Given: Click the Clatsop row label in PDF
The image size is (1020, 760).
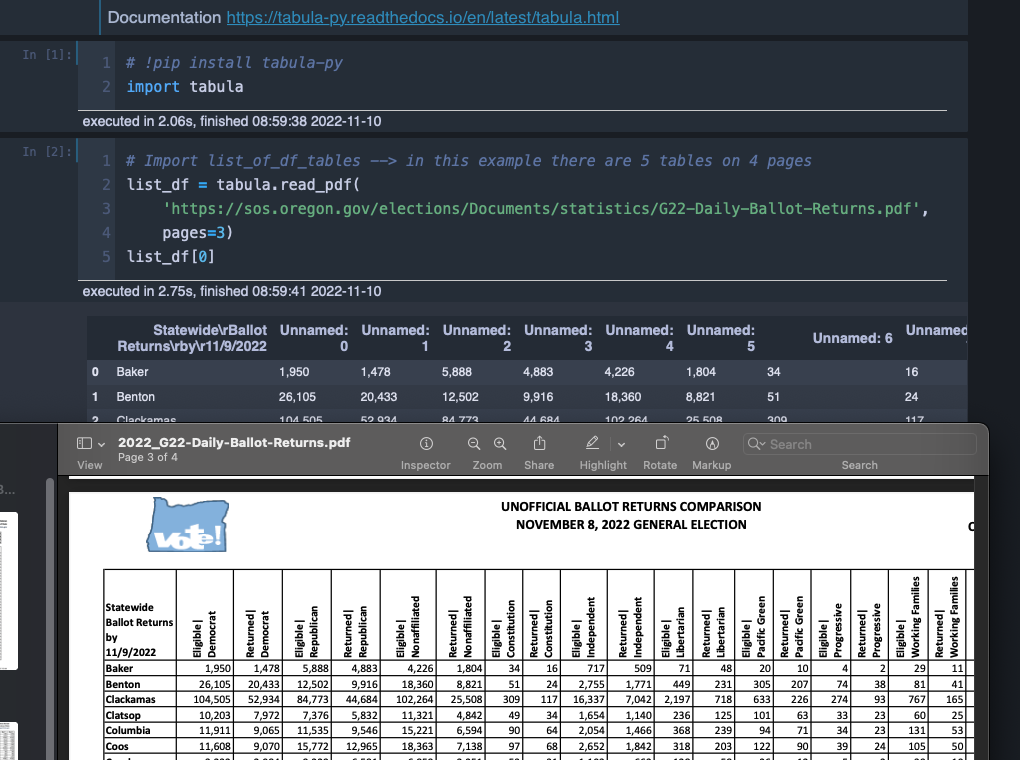Looking at the screenshot, I should [123, 715].
